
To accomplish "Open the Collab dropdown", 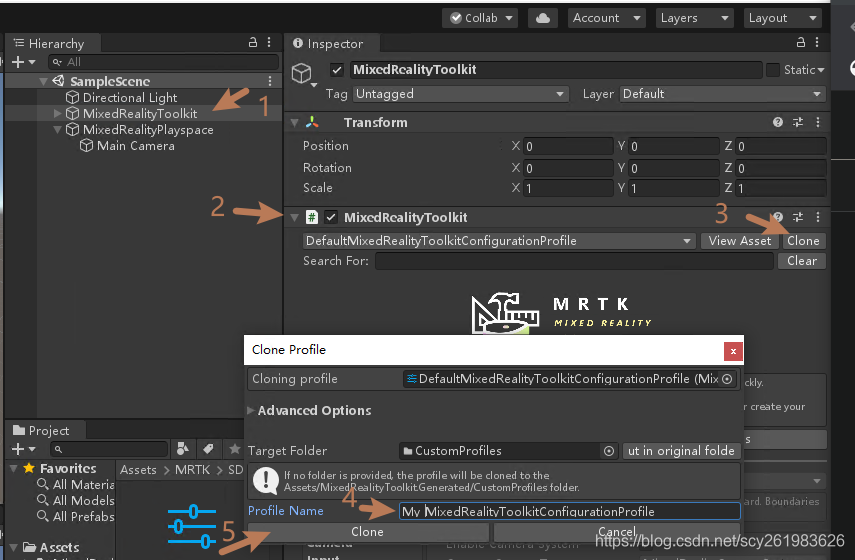I will click(x=480, y=18).
